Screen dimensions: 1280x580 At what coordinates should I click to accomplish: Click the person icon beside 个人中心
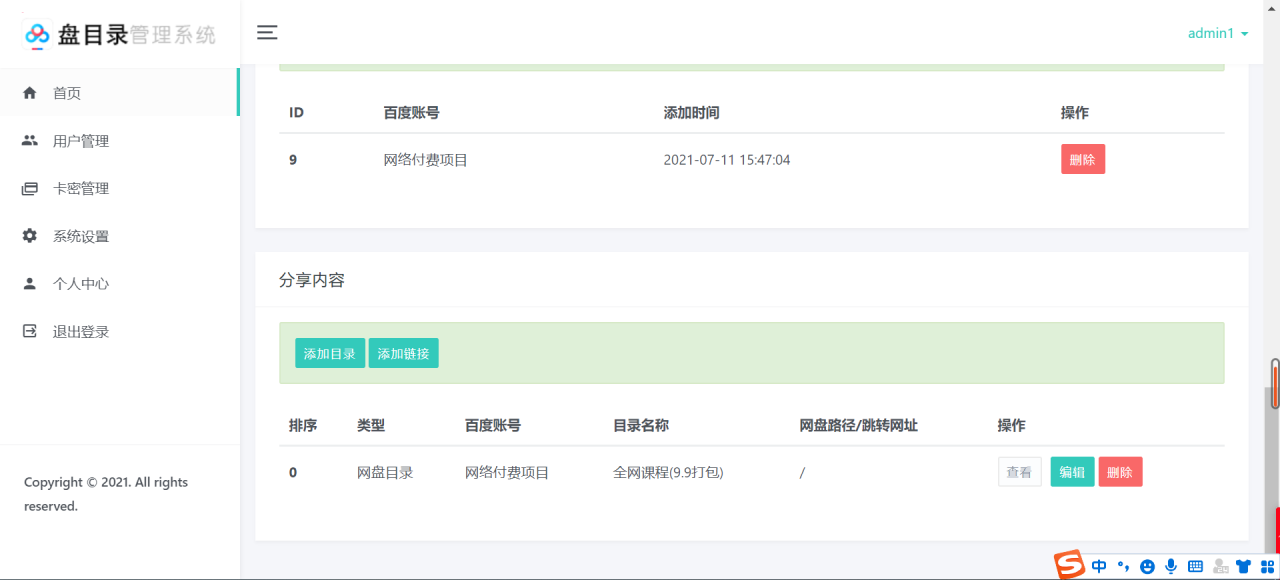coord(30,284)
